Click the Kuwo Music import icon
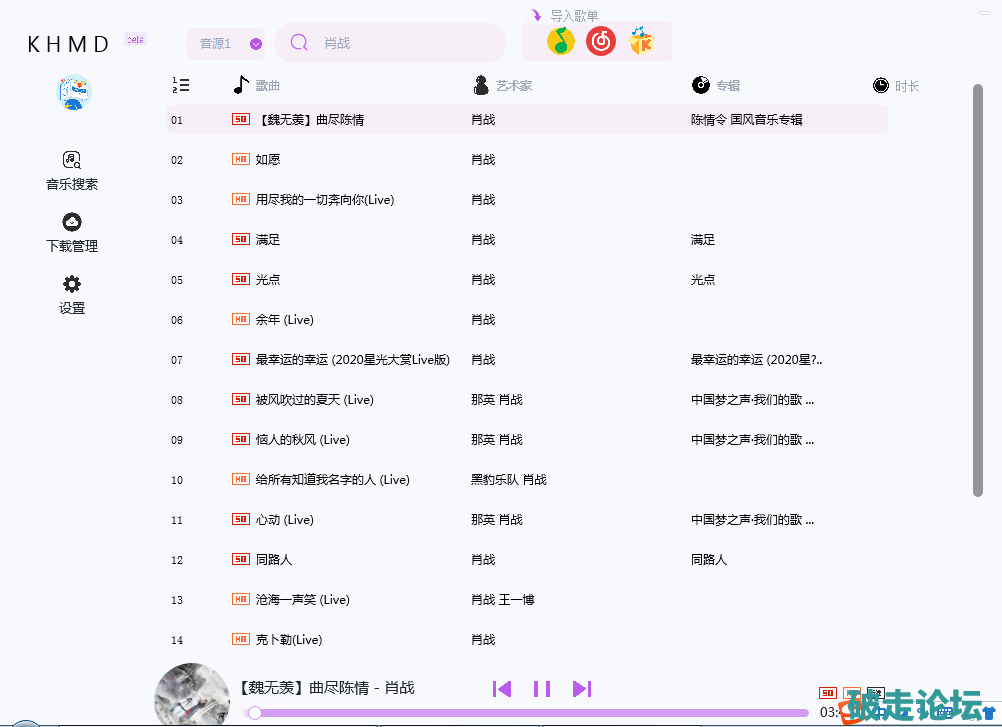This screenshot has height=727, width=1002. pyautogui.click(x=641, y=42)
